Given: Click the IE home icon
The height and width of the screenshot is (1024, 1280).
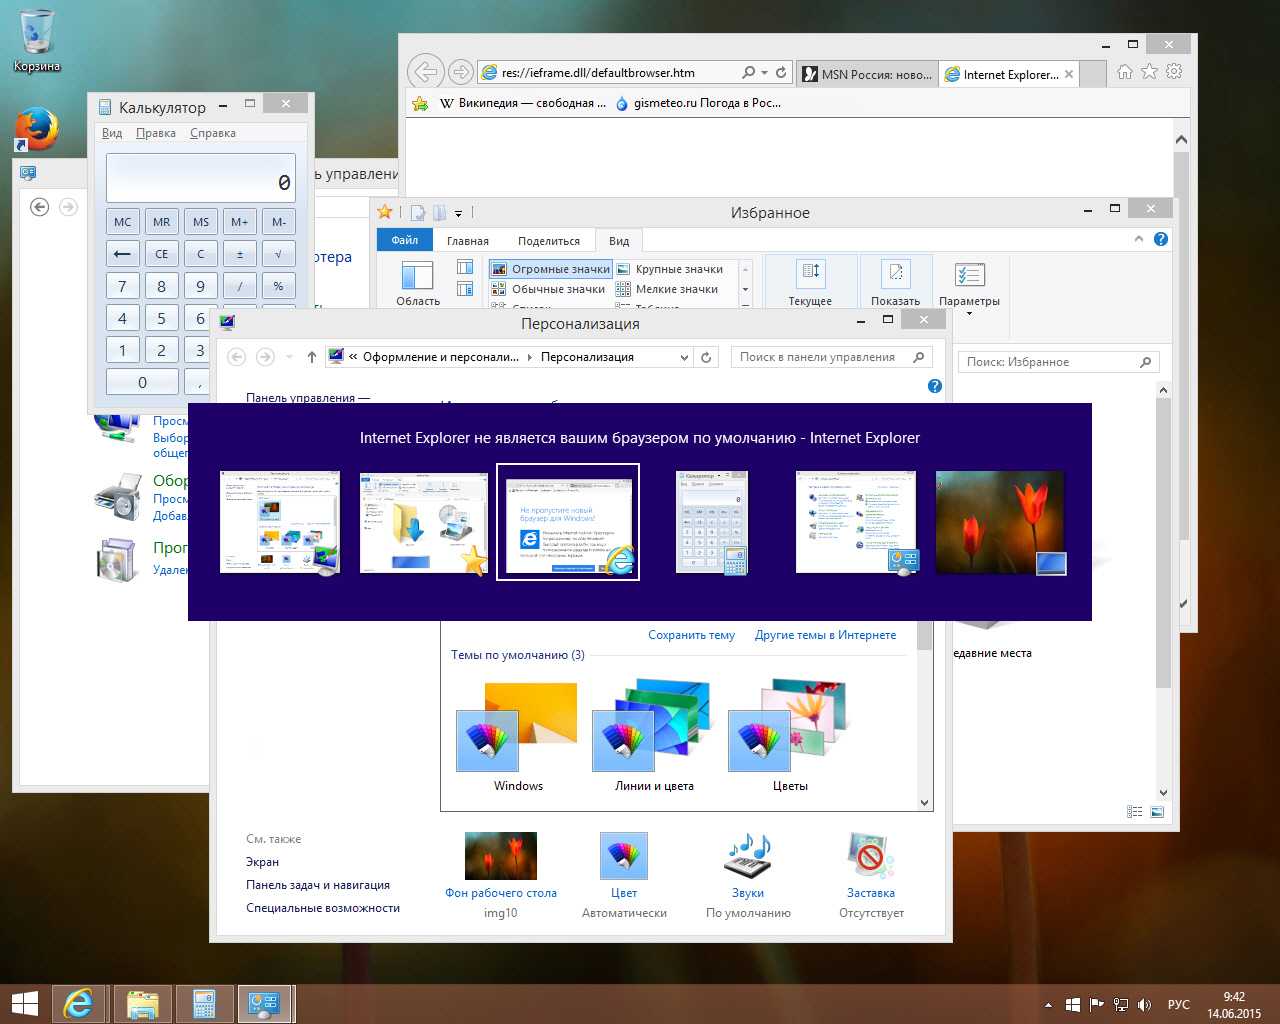Looking at the screenshot, I should click(x=1125, y=72).
